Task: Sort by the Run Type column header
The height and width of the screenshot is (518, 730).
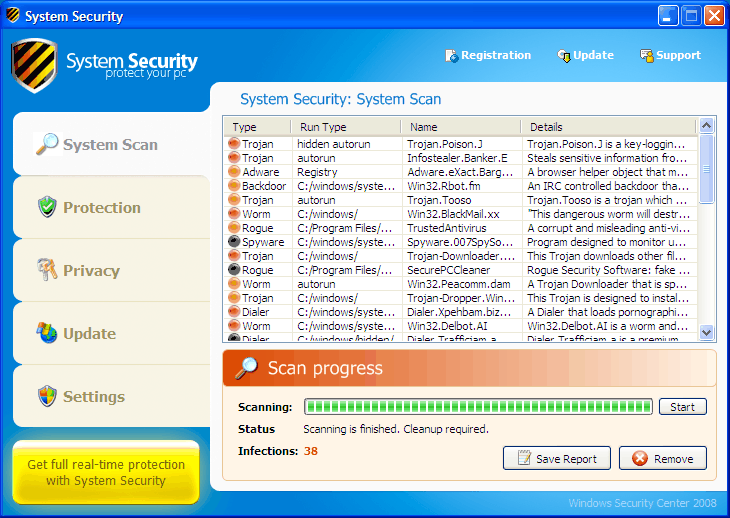Action: coord(346,127)
